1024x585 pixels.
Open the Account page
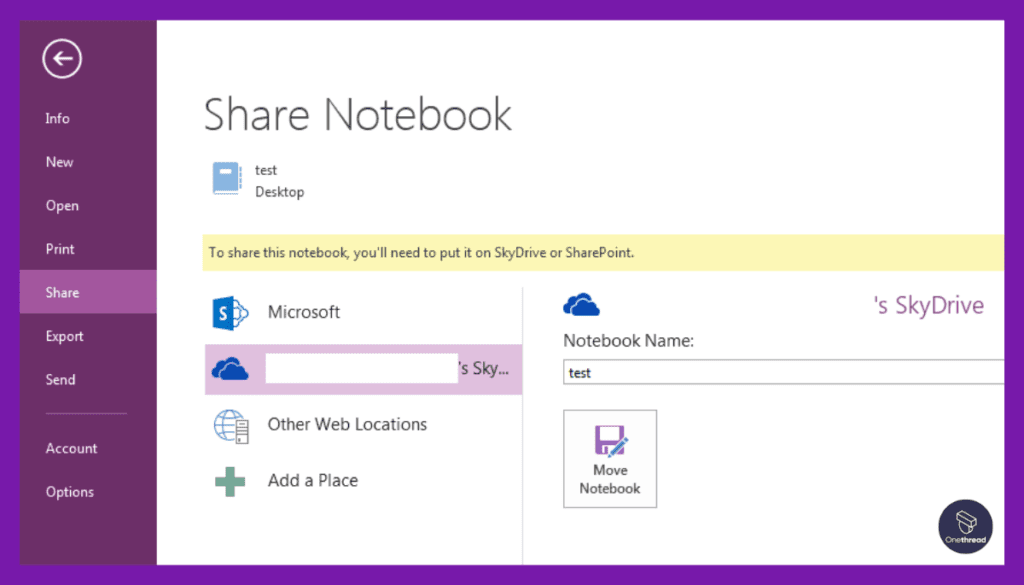(x=71, y=449)
